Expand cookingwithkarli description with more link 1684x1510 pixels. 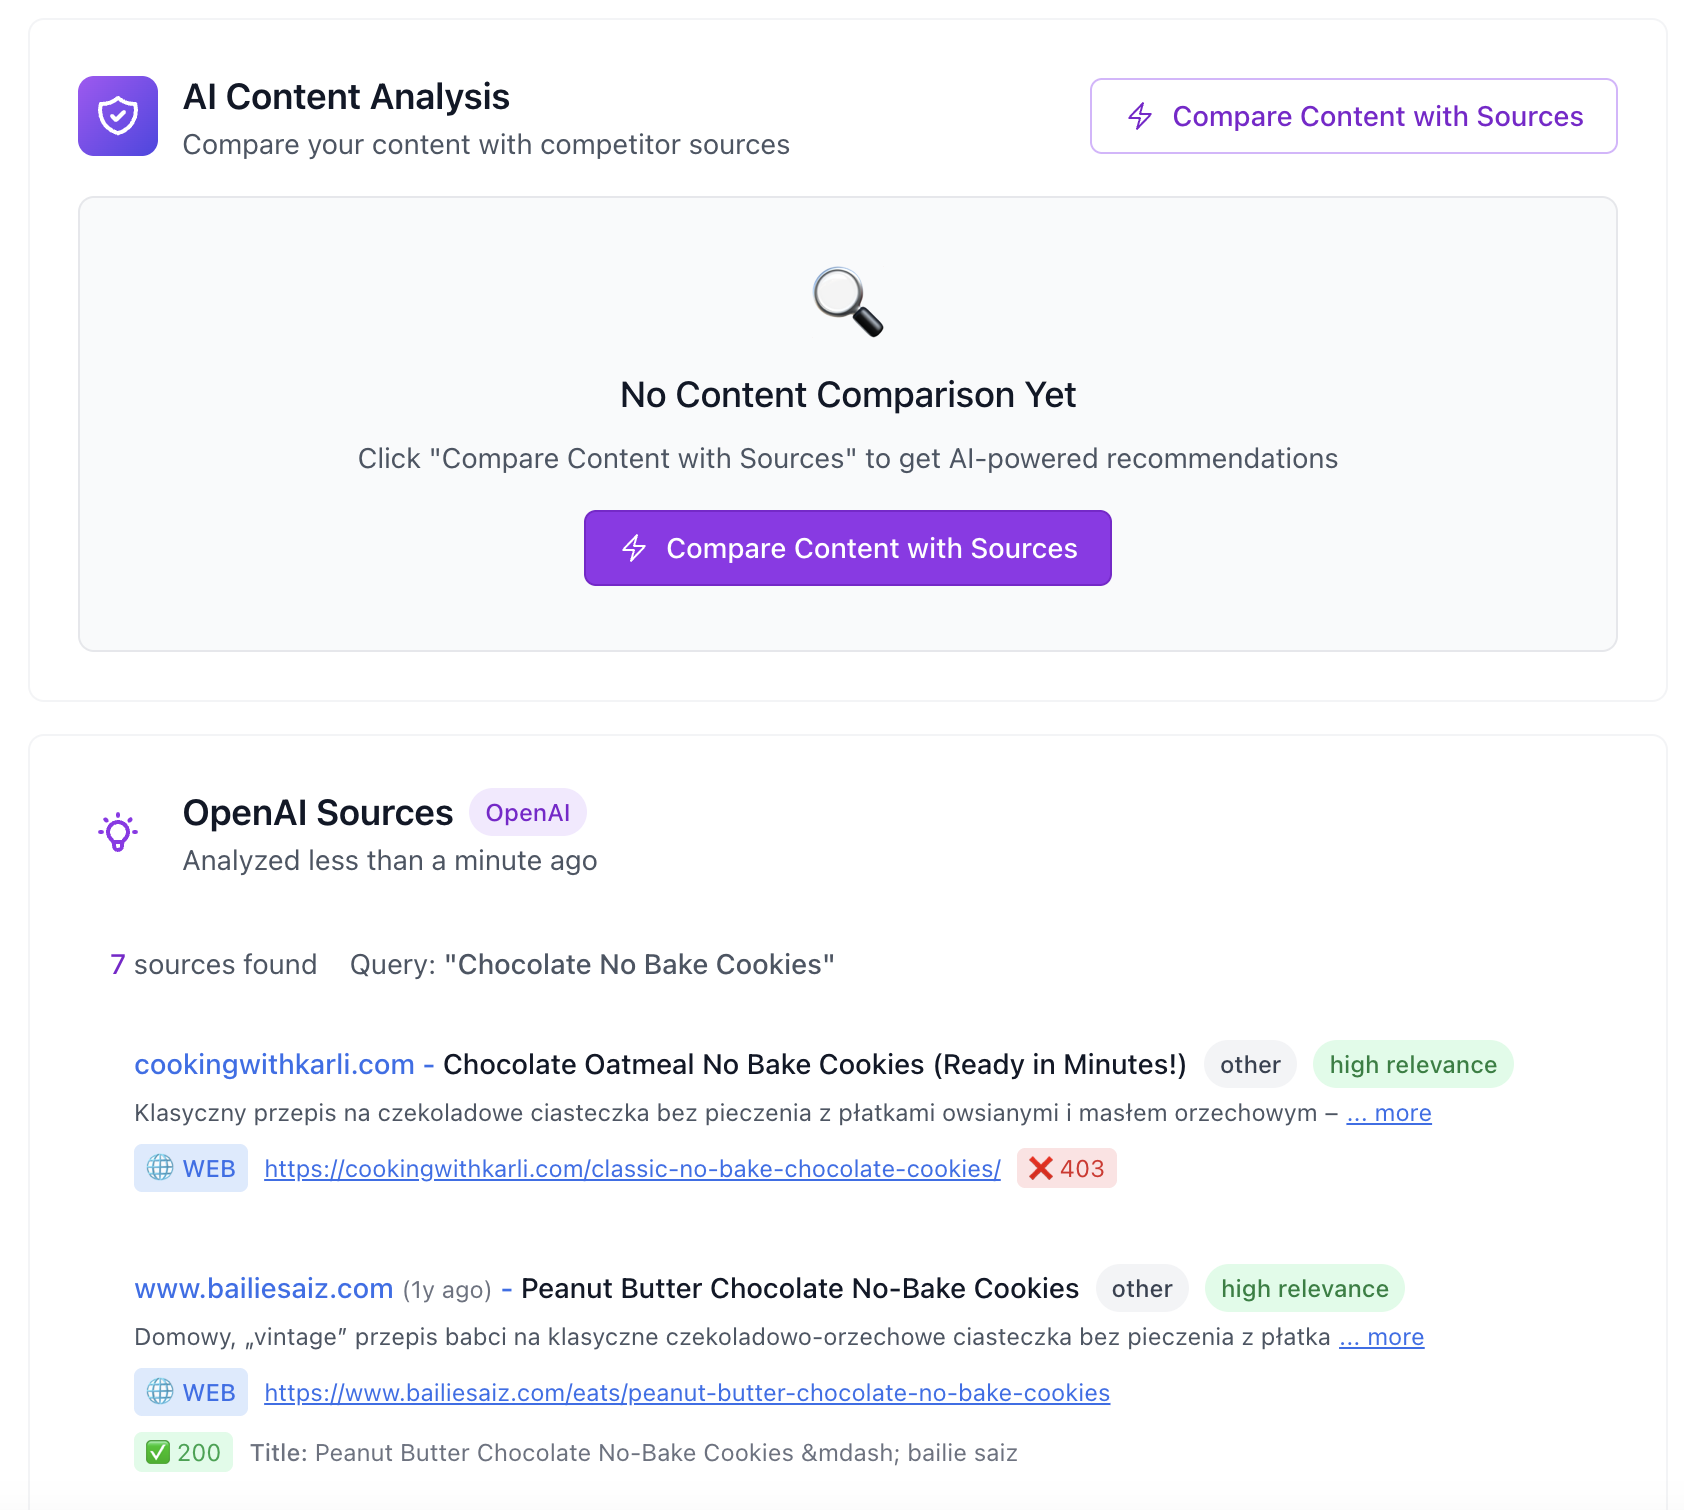click(1389, 1113)
